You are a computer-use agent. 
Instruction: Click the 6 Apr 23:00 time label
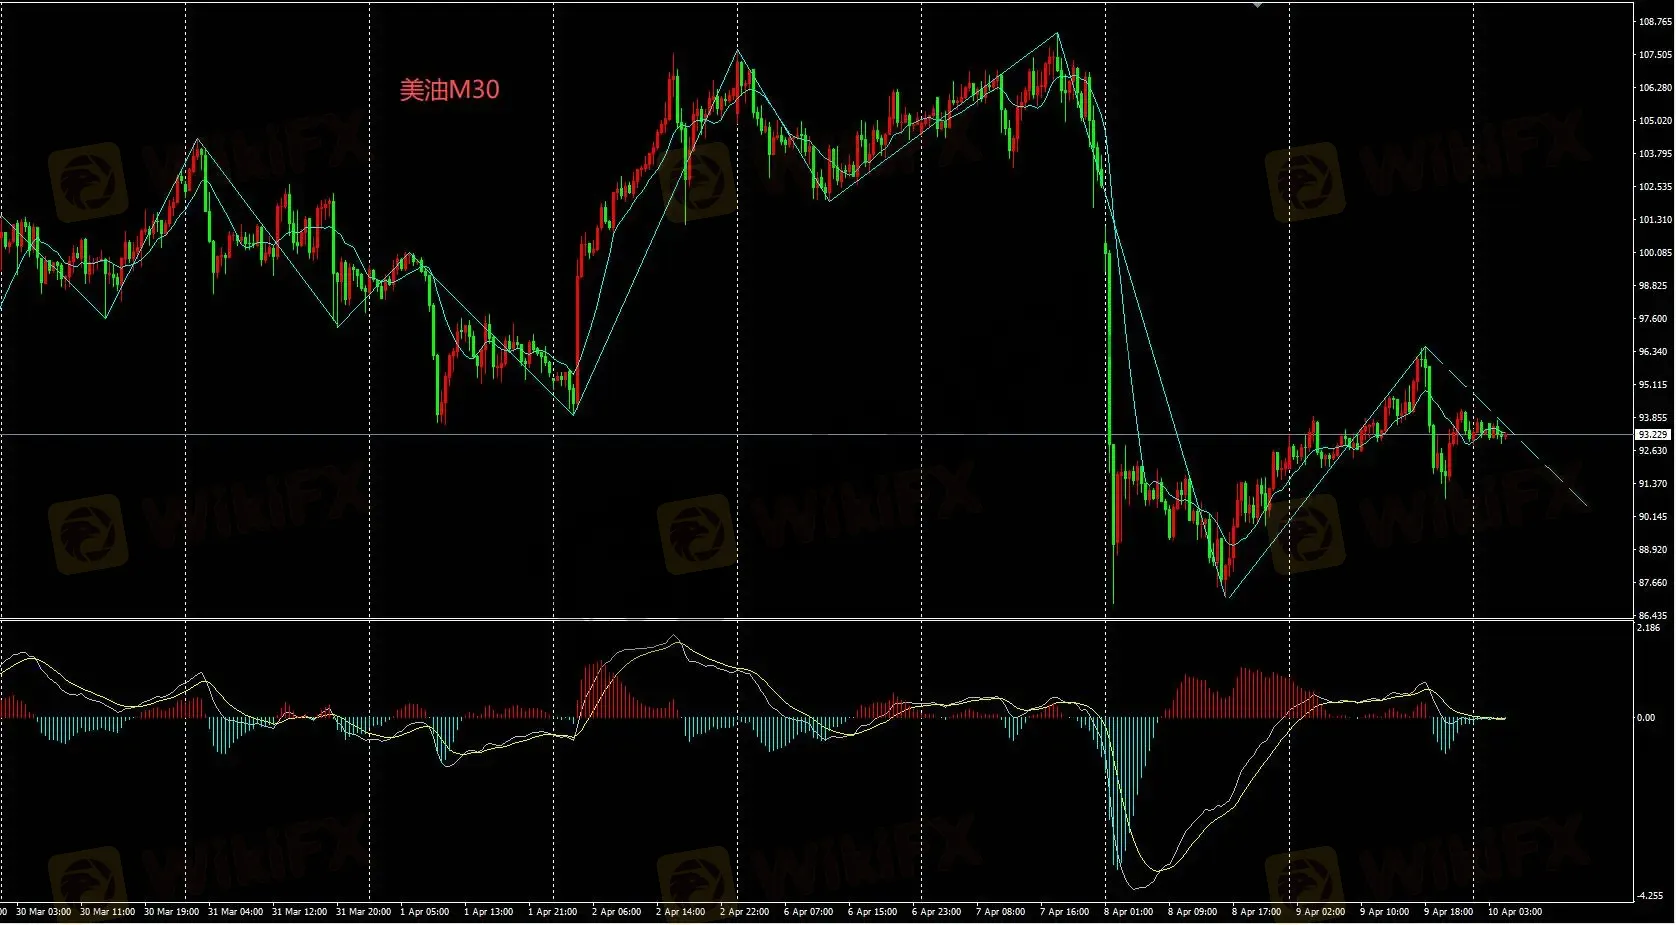pyautogui.click(x=937, y=912)
